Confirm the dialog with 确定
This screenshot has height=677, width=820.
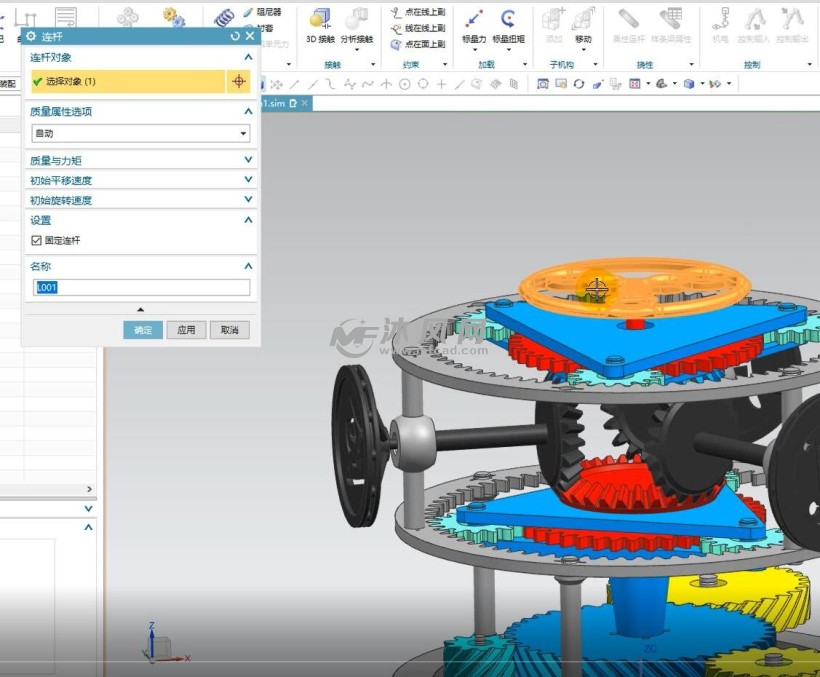[x=143, y=330]
